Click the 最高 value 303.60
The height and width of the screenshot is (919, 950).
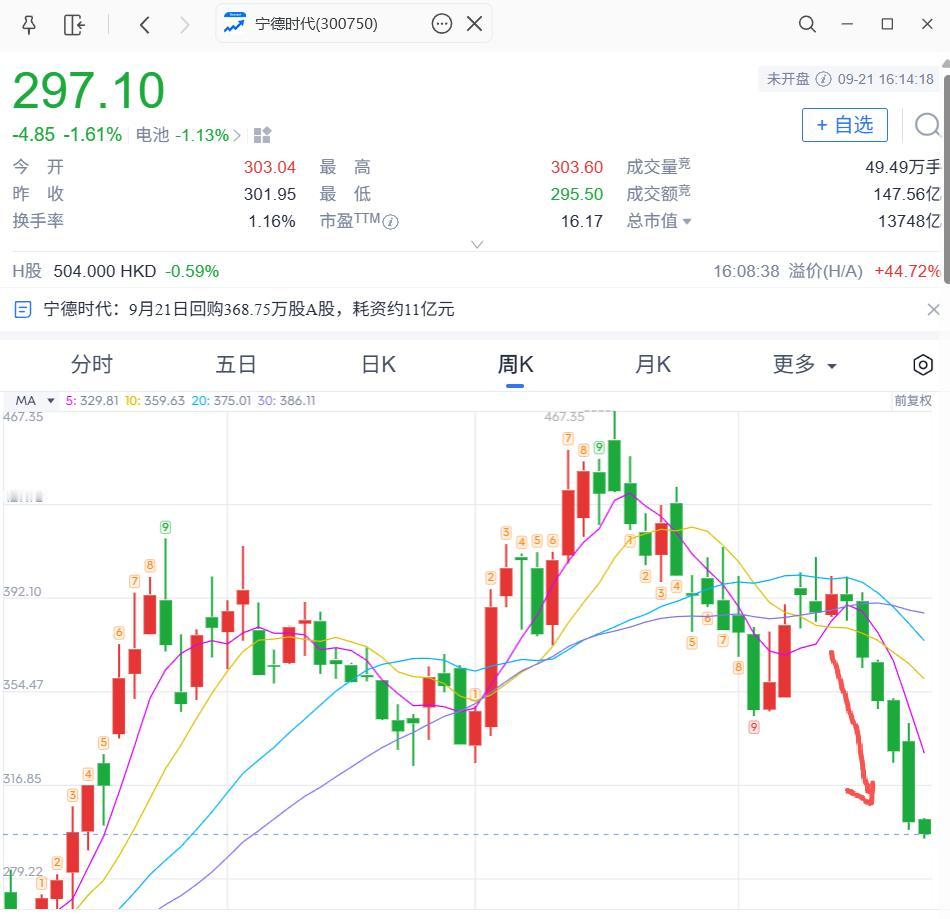pos(576,167)
